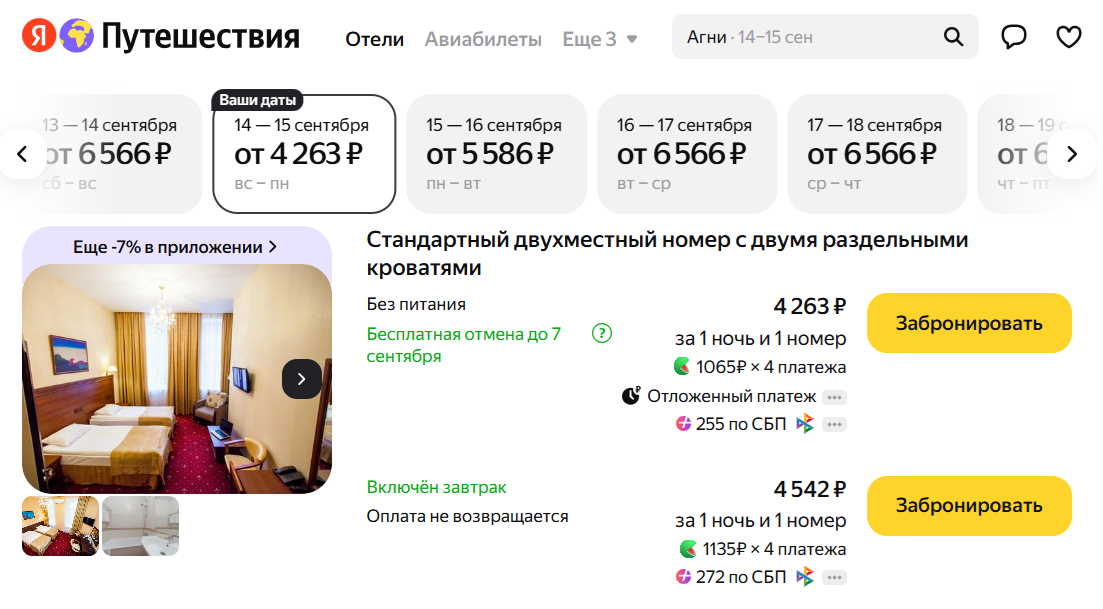Click the search magnifier icon

[x=951, y=36]
